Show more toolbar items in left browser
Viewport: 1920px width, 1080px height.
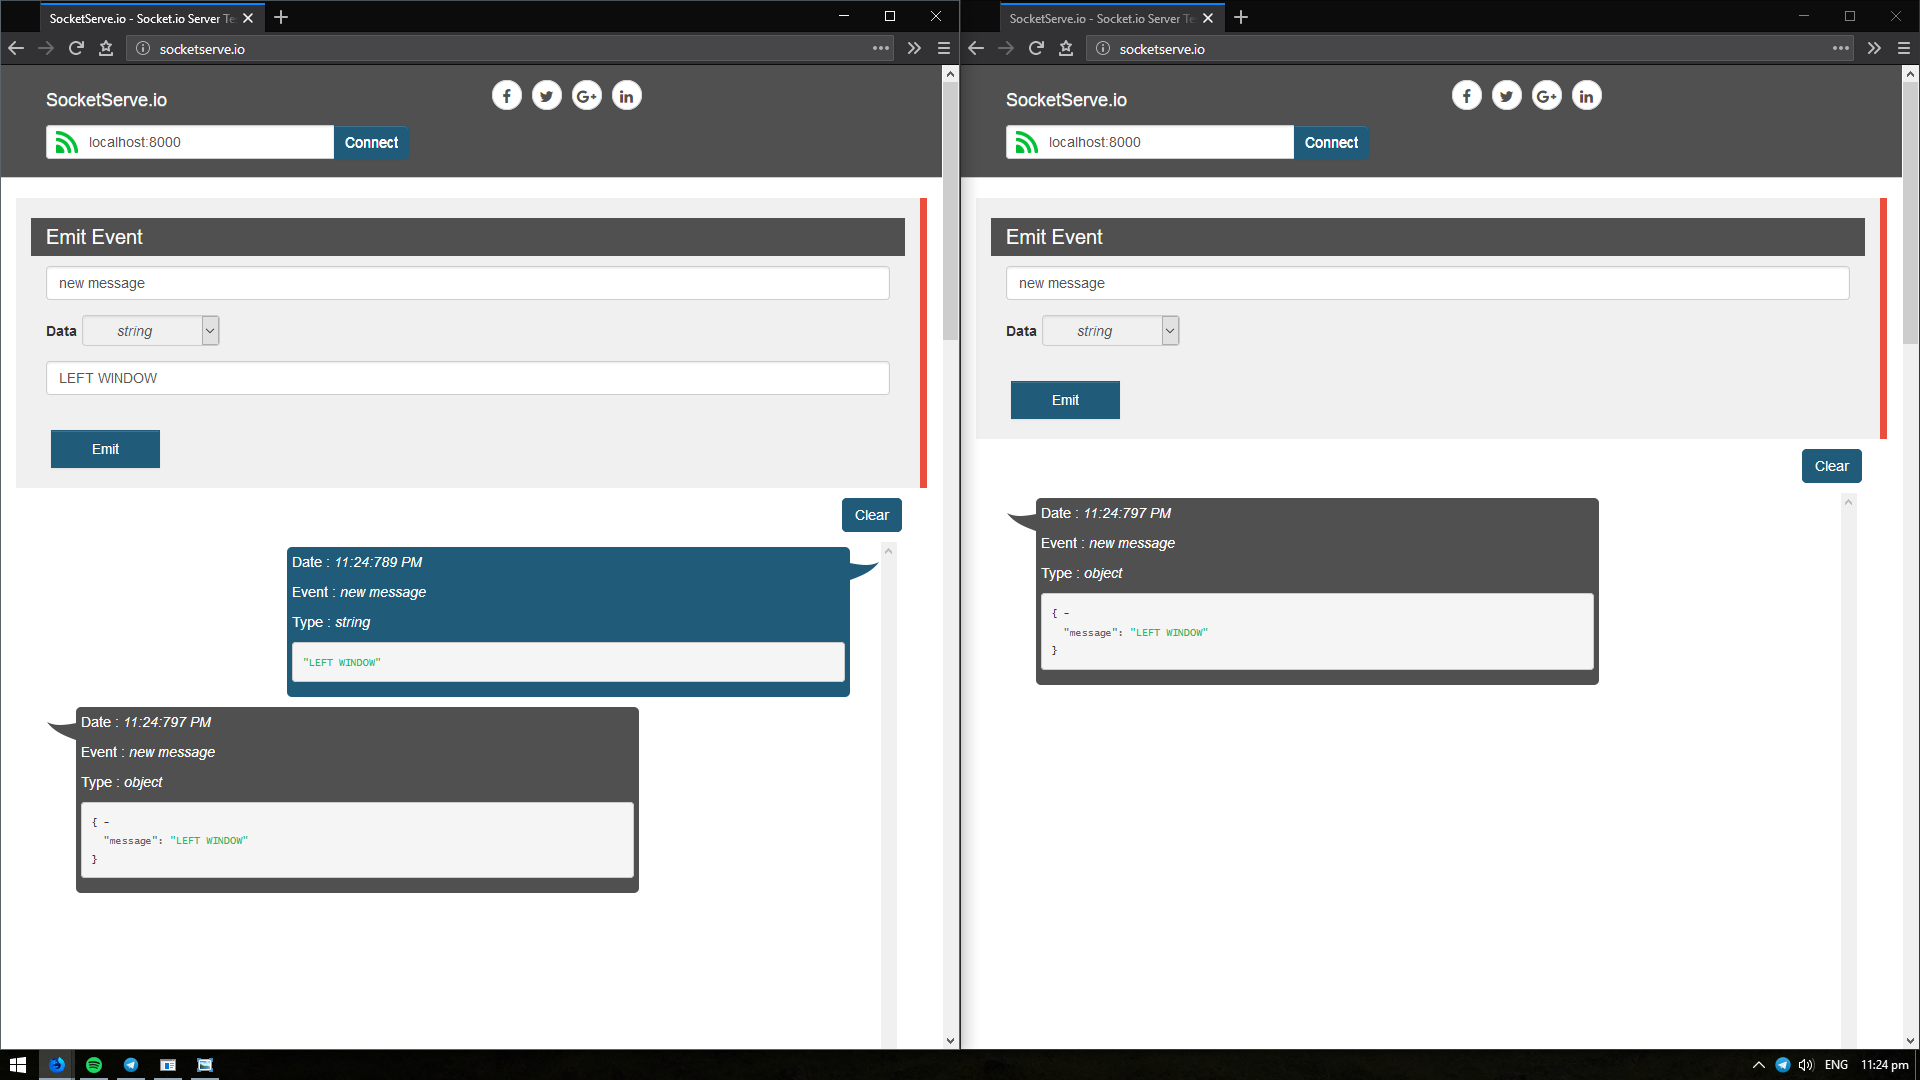914,48
